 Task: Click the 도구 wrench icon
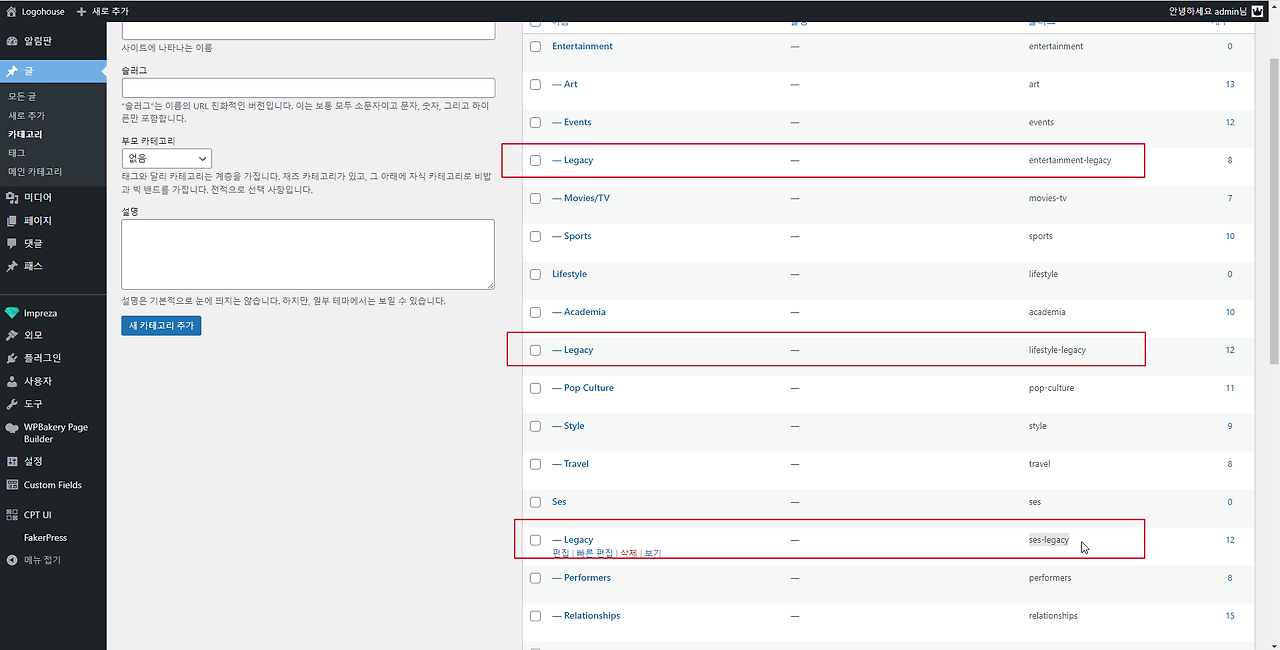[12, 404]
